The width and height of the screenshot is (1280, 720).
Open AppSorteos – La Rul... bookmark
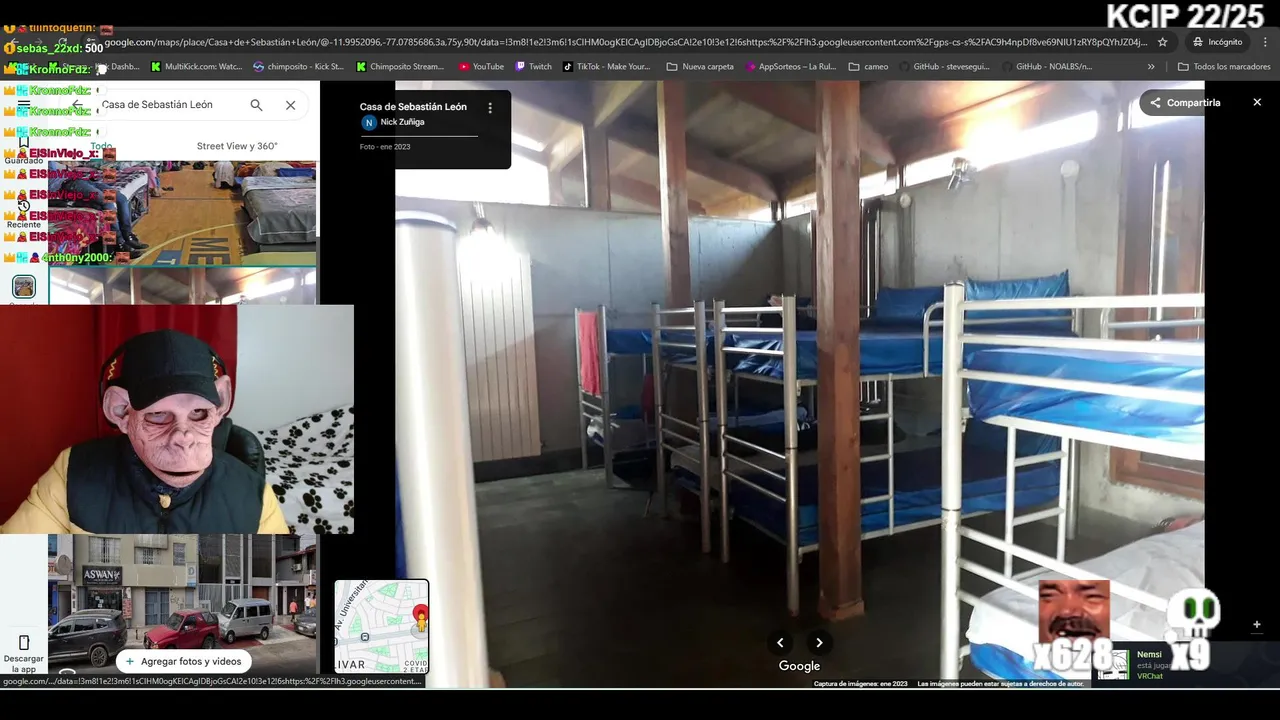coord(790,67)
